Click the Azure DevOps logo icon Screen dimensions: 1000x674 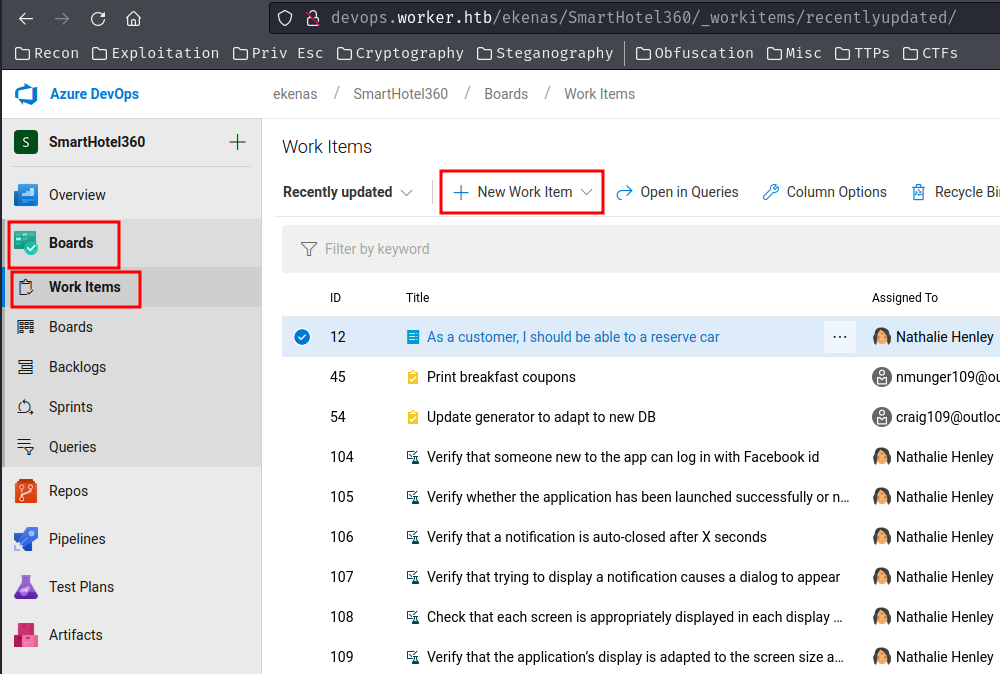[x=26, y=94]
